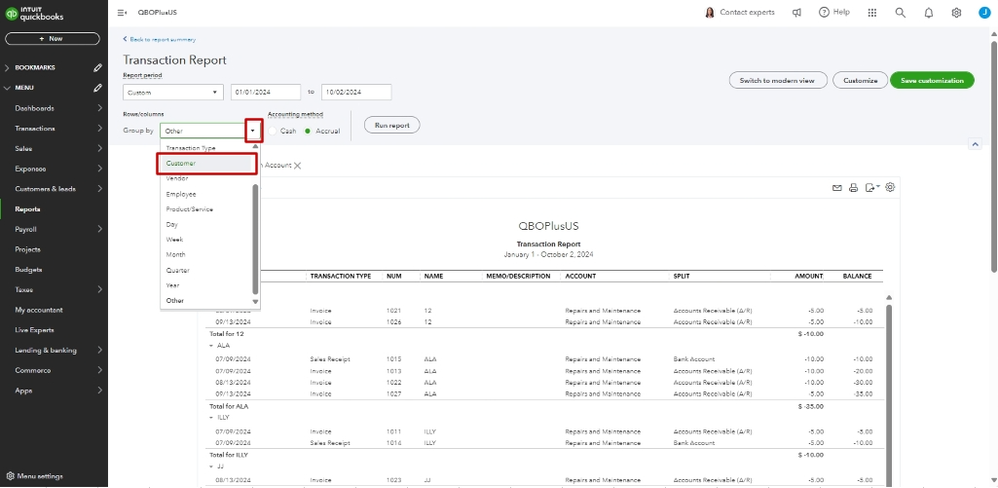
Task: Collapse the navigation menu hamburger icon
Action: 122,13
